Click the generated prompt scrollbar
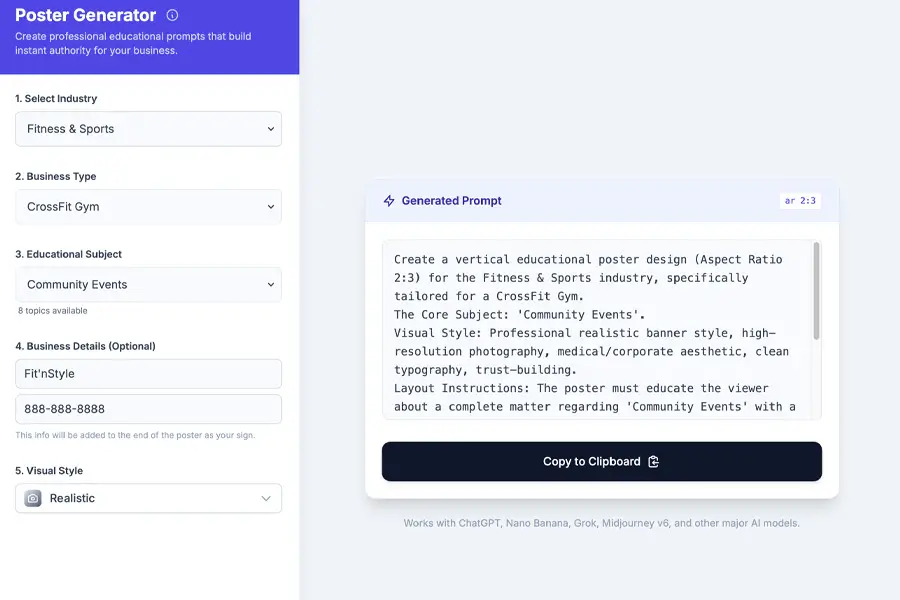Image resolution: width=900 pixels, height=600 pixels. pos(817,290)
